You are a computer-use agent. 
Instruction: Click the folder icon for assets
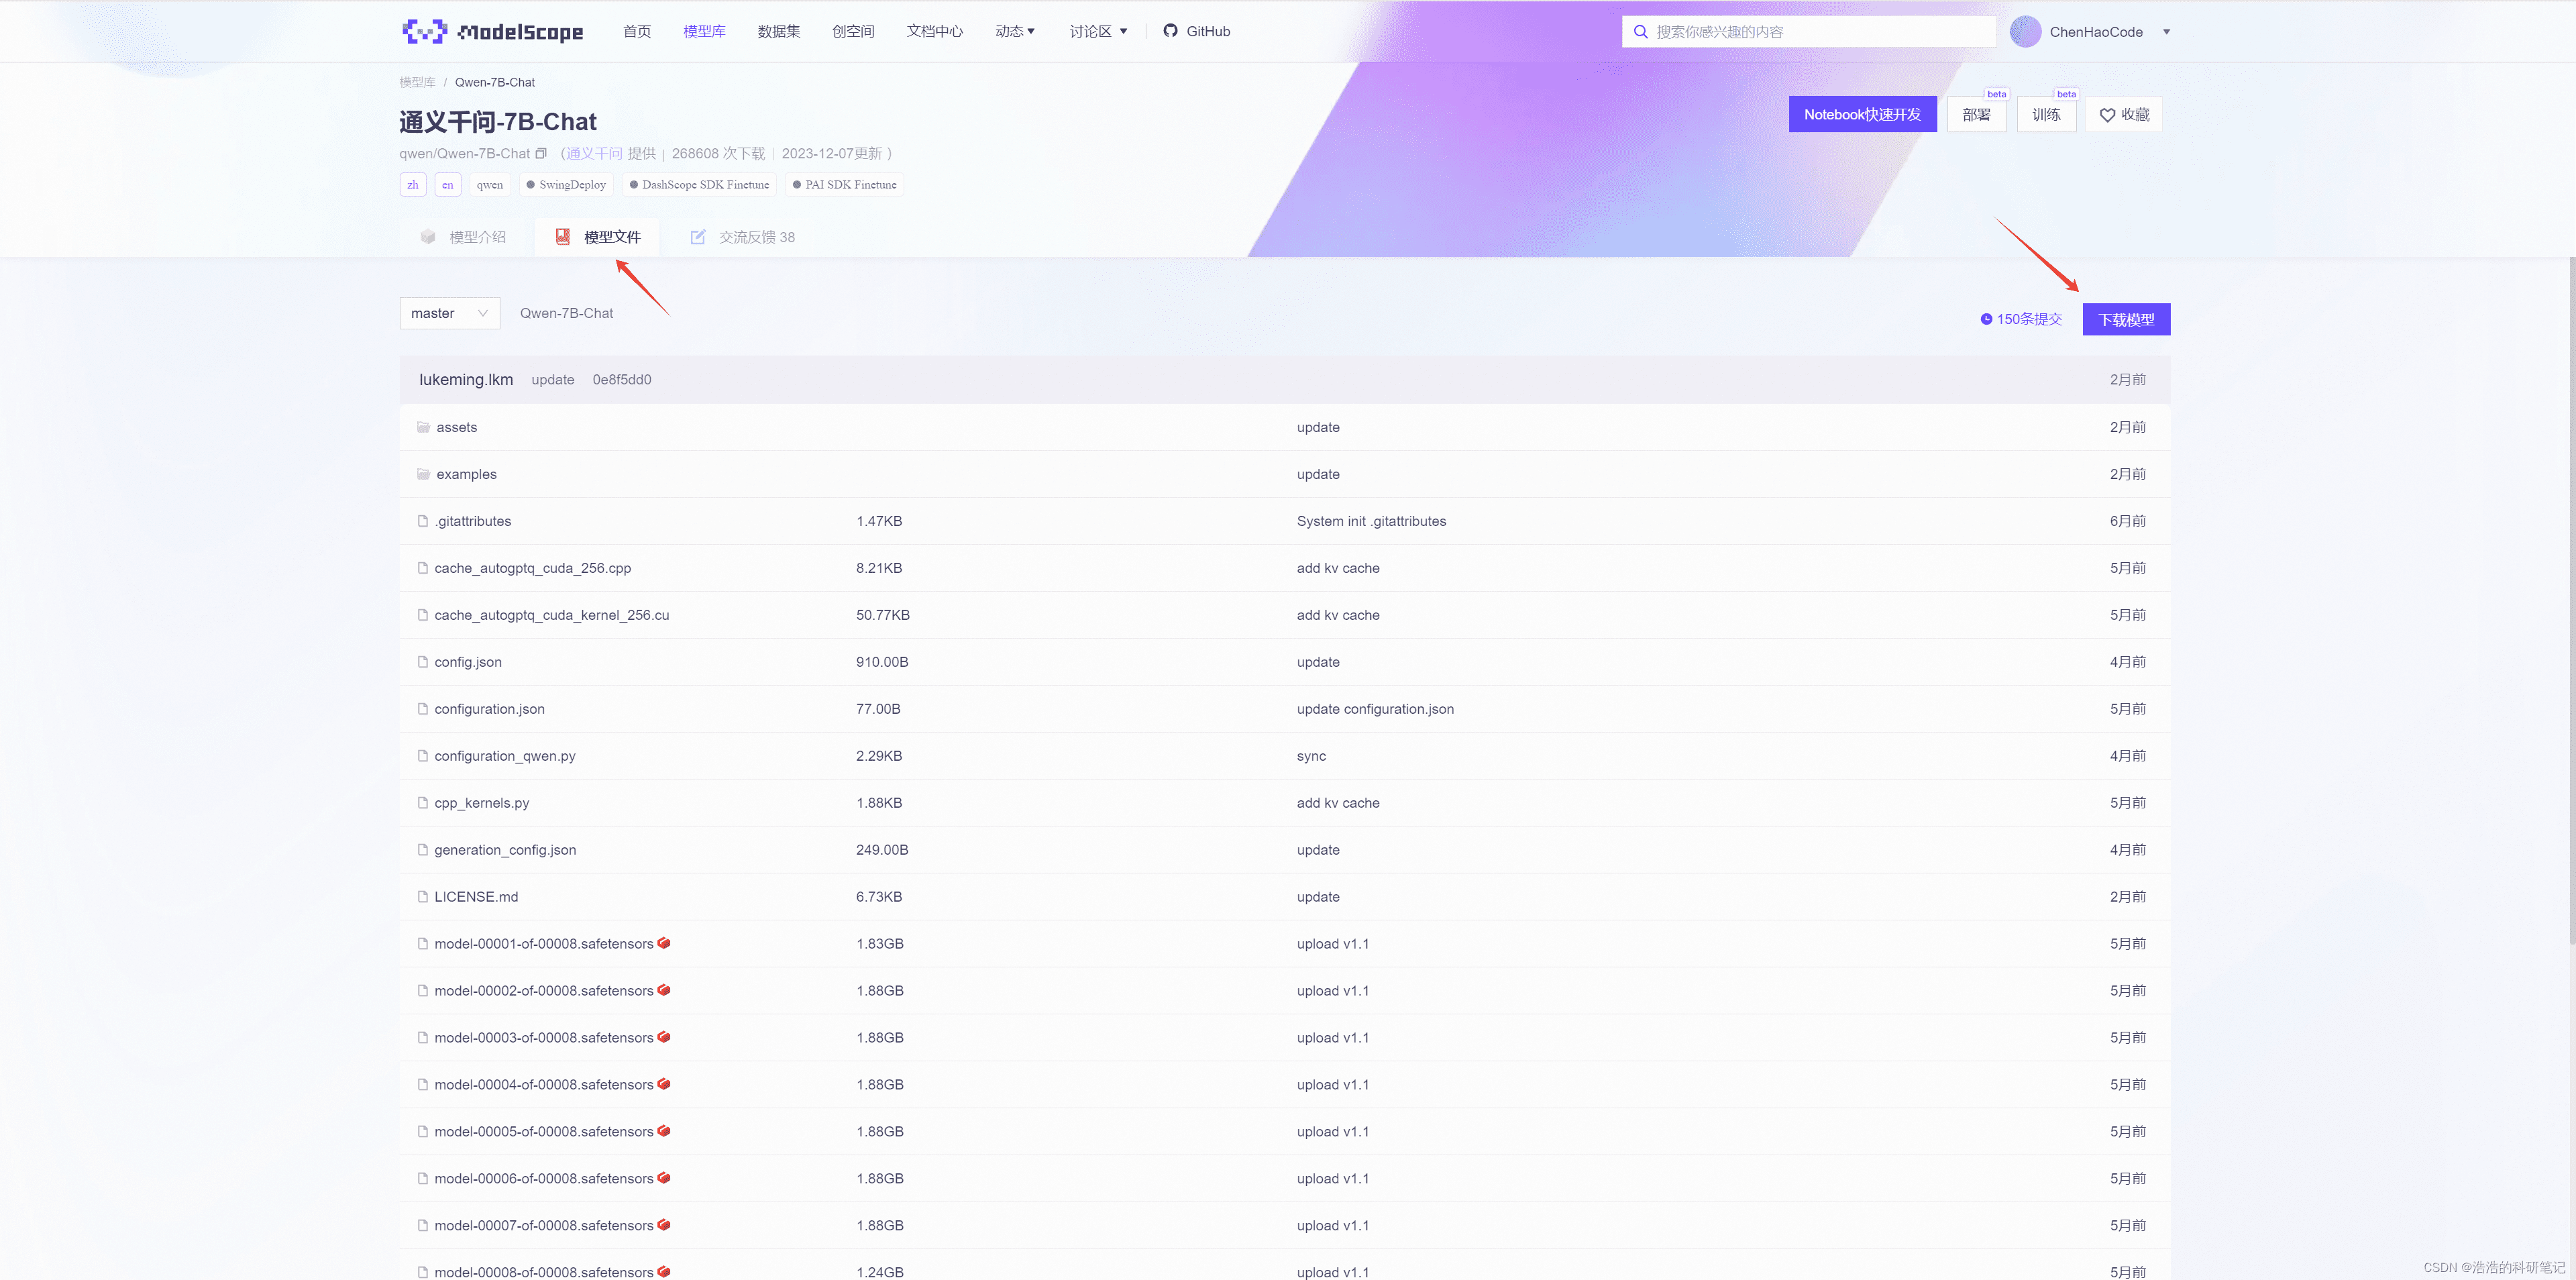pyautogui.click(x=423, y=427)
